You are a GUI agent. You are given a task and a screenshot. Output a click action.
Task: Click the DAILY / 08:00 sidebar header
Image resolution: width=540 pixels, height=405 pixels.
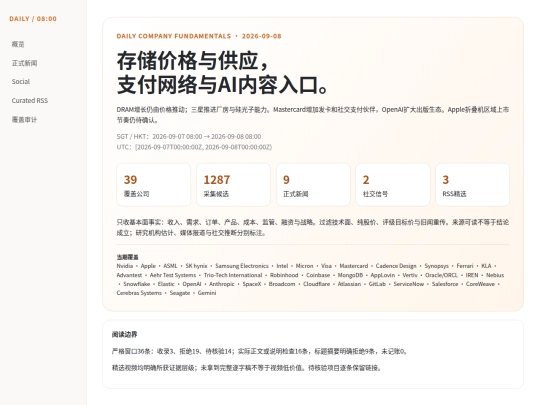33,19
